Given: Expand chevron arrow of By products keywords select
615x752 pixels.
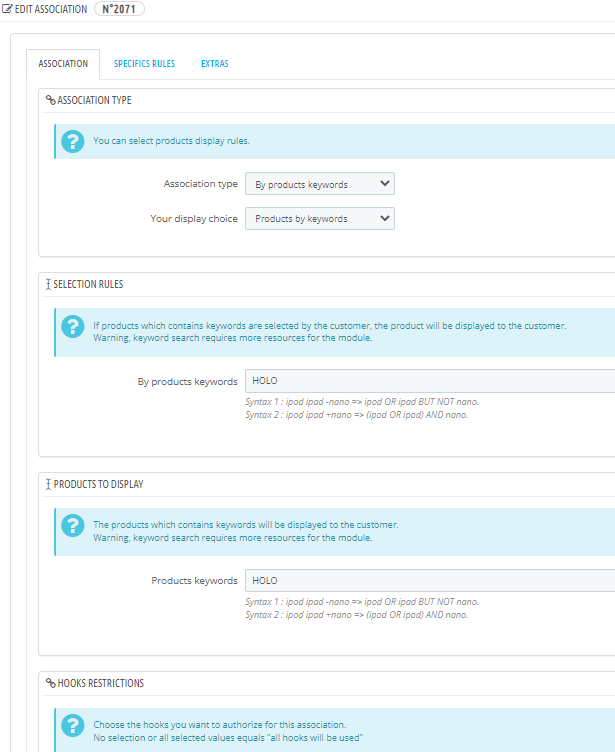Looking at the screenshot, I should (385, 184).
